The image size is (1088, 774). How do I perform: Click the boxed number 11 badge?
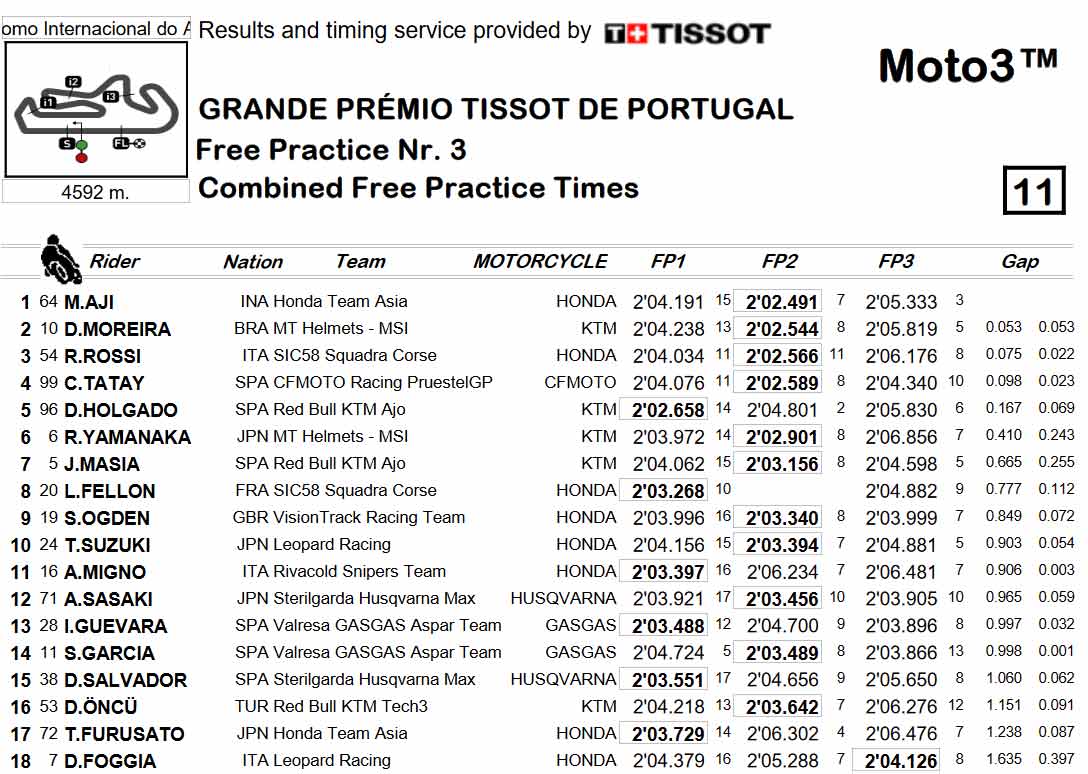(x=1034, y=190)
